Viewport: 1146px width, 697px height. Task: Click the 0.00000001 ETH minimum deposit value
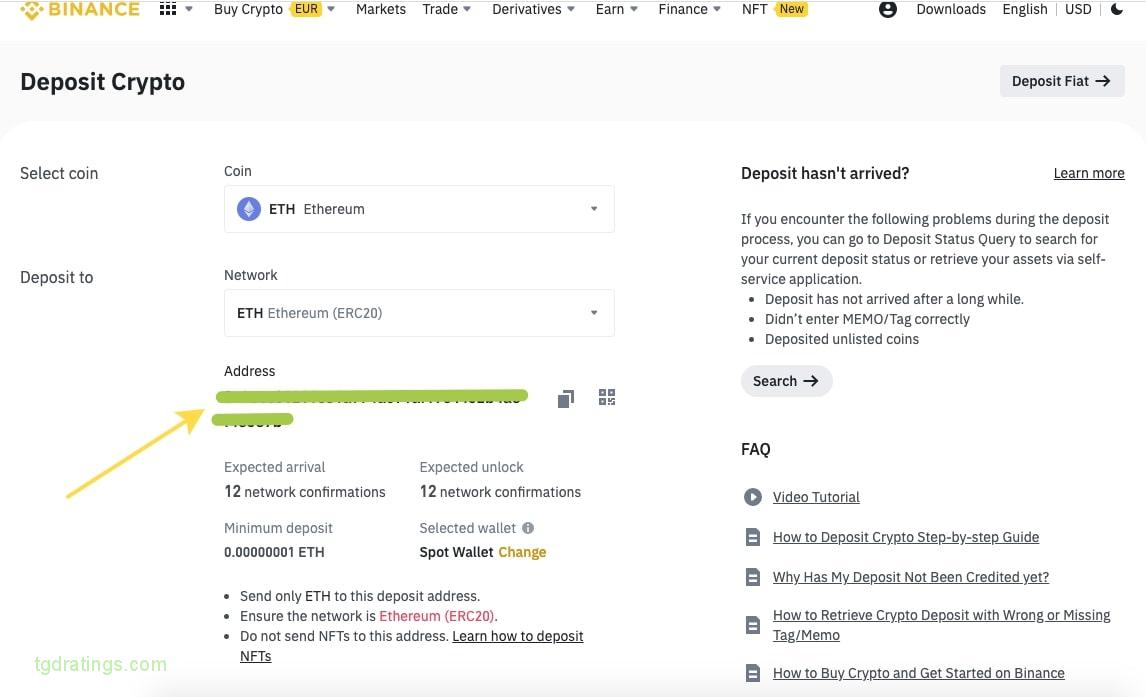(x=274, y=552)
